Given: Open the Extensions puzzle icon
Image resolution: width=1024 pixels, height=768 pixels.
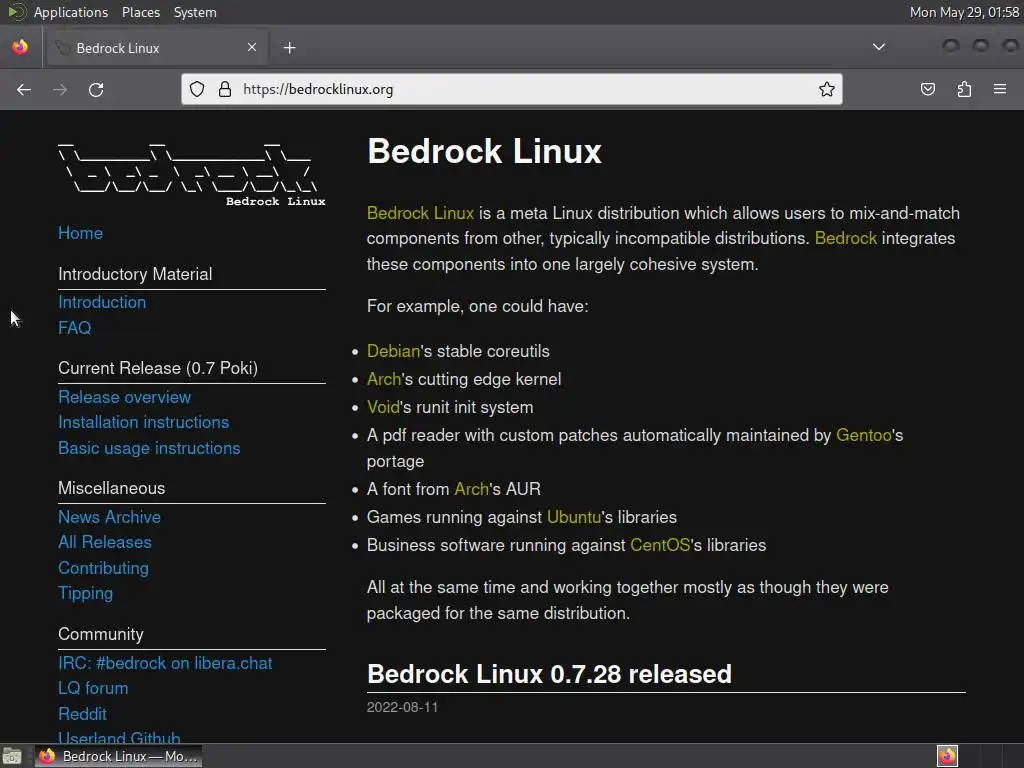Looking at the screenshot, I should [x=964, y=89].
